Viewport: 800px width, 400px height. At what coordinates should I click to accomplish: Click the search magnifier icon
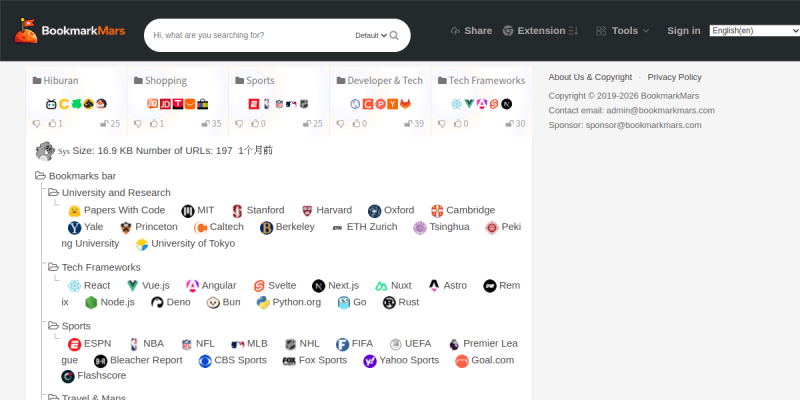click(x=394, y=35)
